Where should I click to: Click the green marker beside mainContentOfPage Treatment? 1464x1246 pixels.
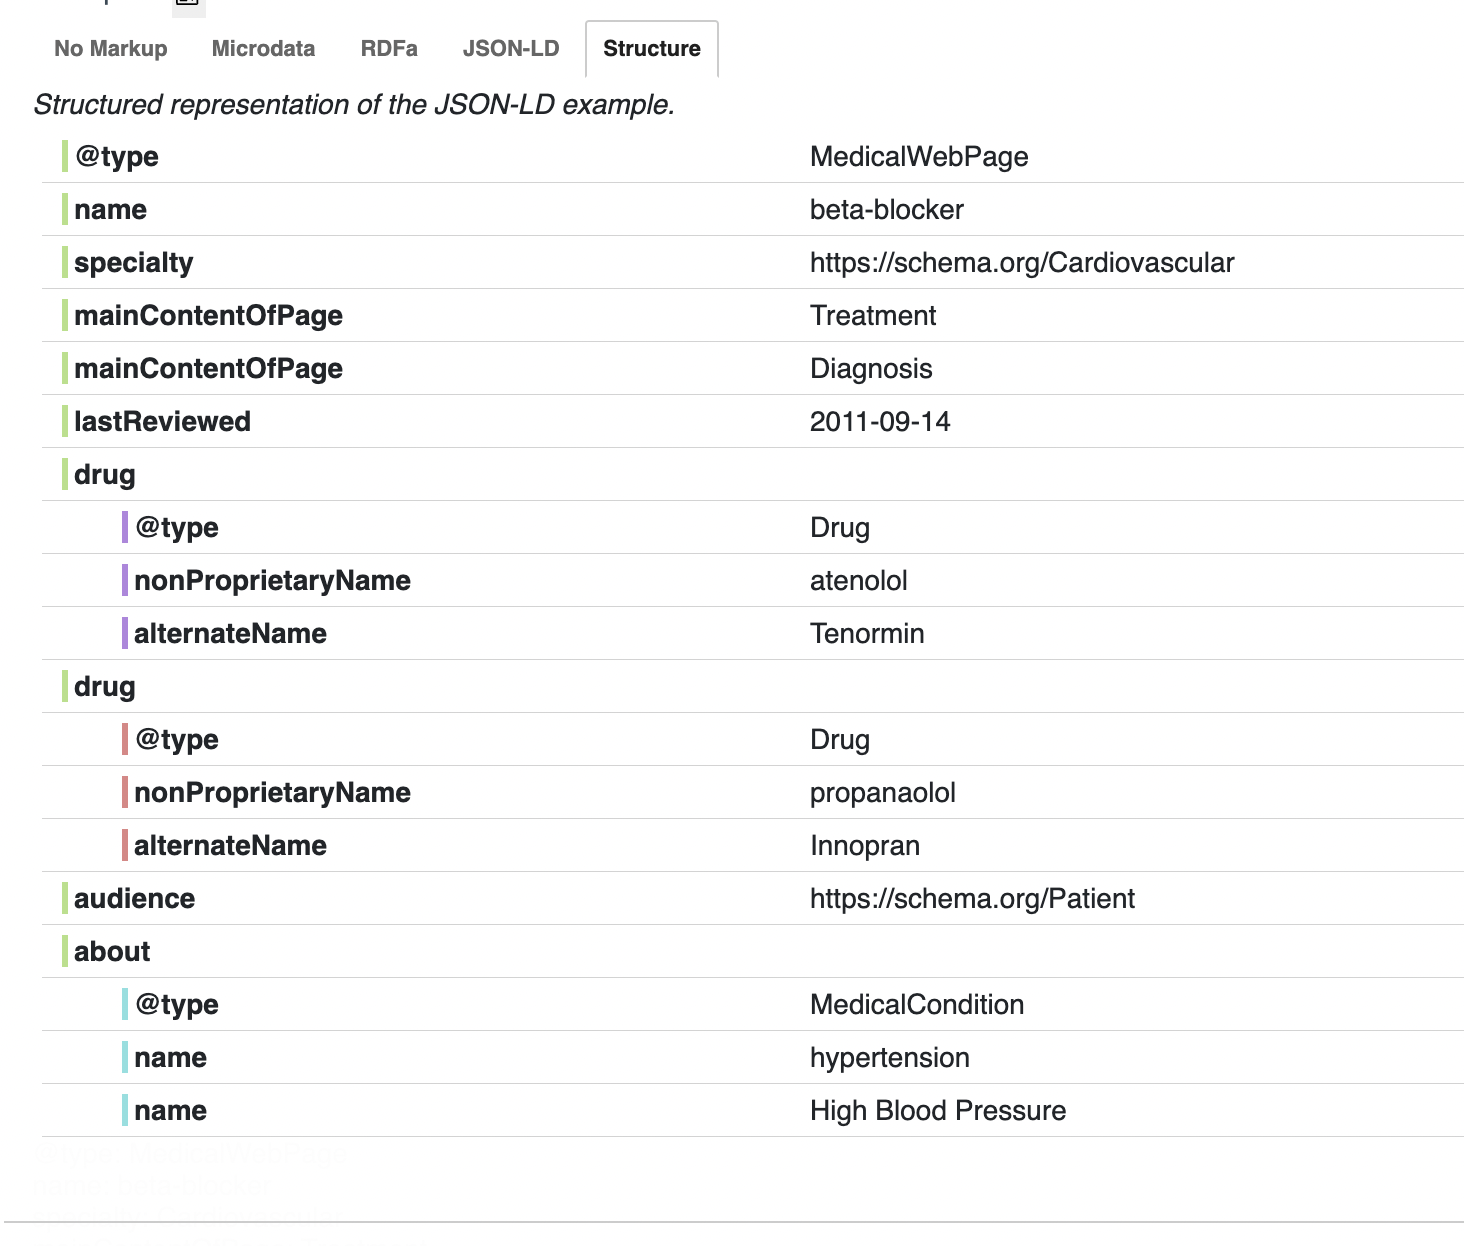[64, 315]
